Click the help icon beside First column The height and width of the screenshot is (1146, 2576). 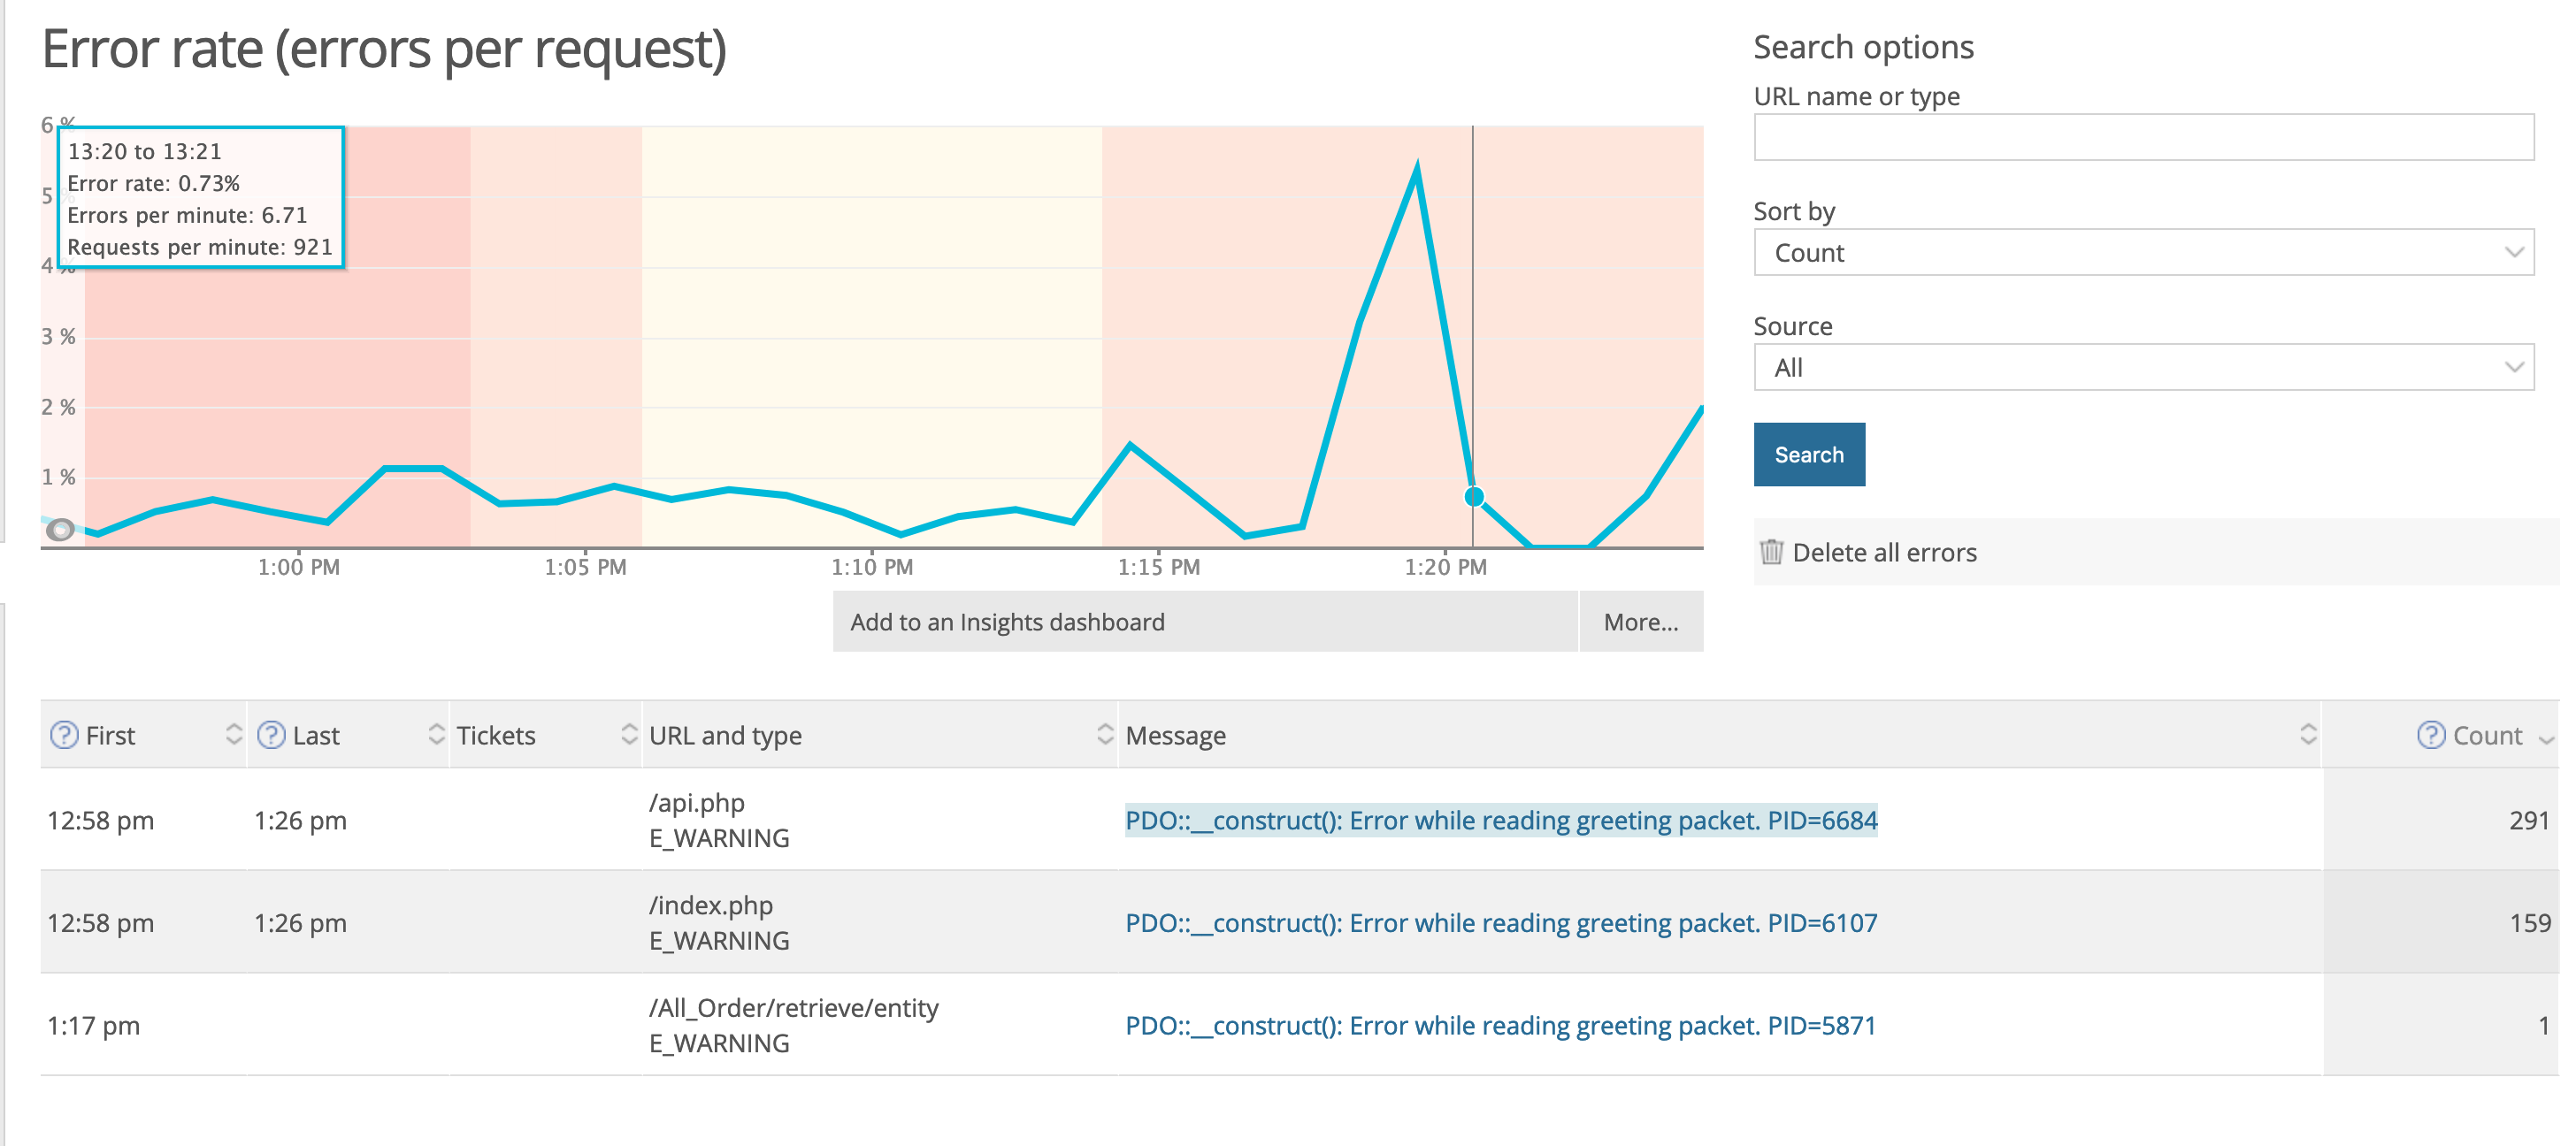(64, 735)
